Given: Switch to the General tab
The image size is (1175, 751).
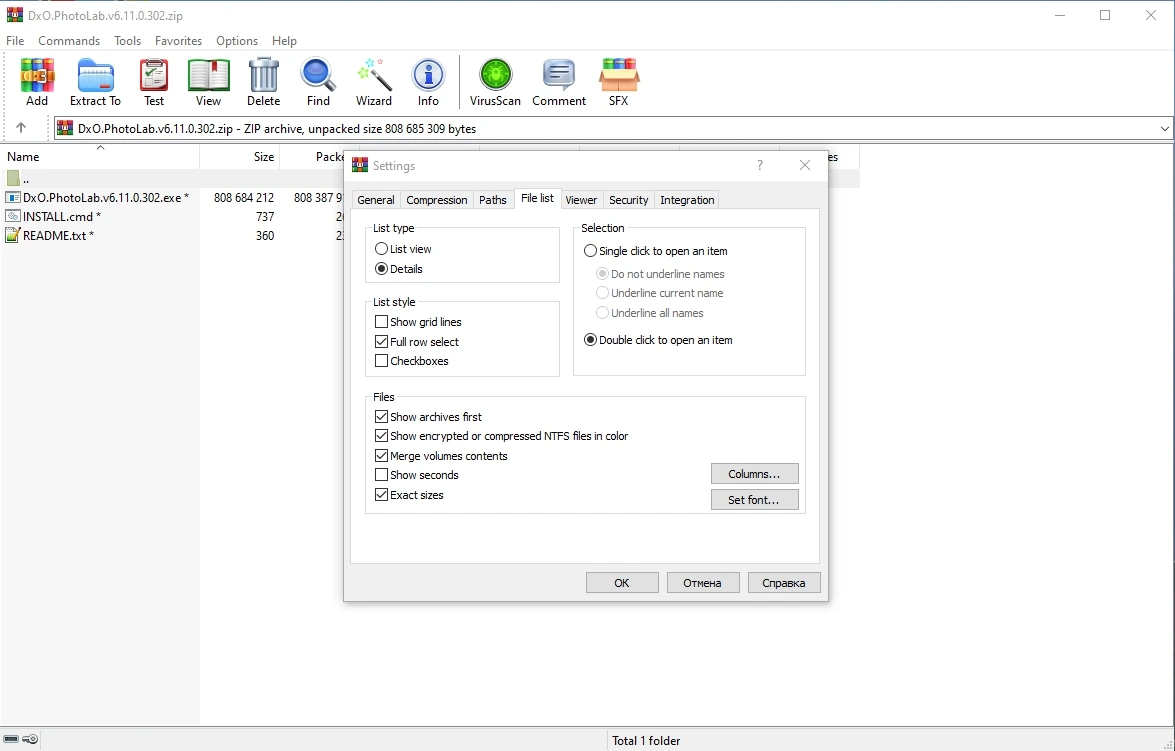Looking at the screenshot, I should tap(375, 200).
